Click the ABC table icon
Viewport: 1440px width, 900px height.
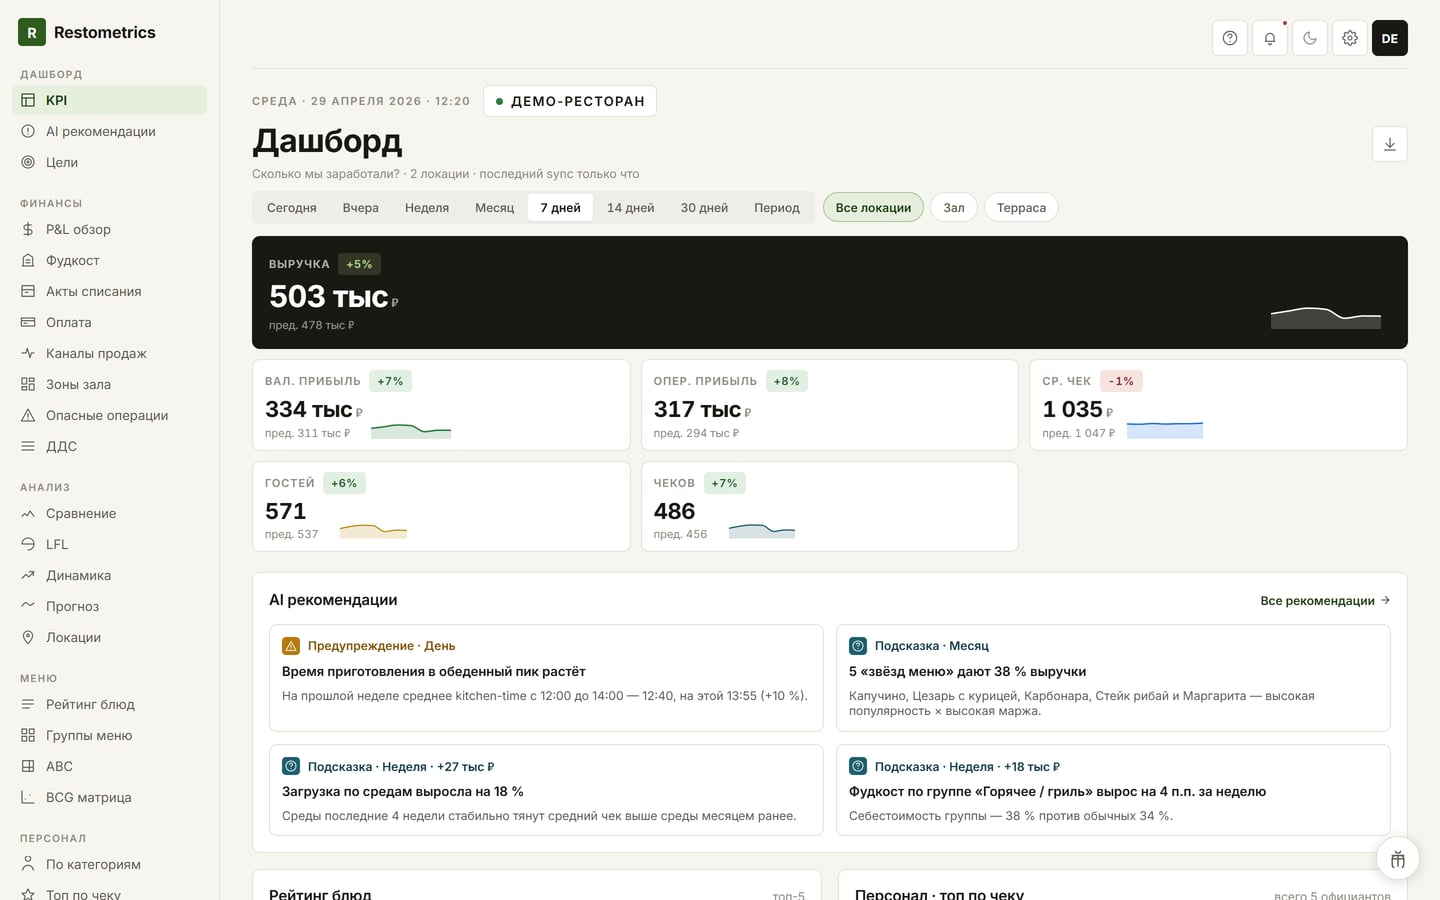pyautogui.click(x=28, y=766)
